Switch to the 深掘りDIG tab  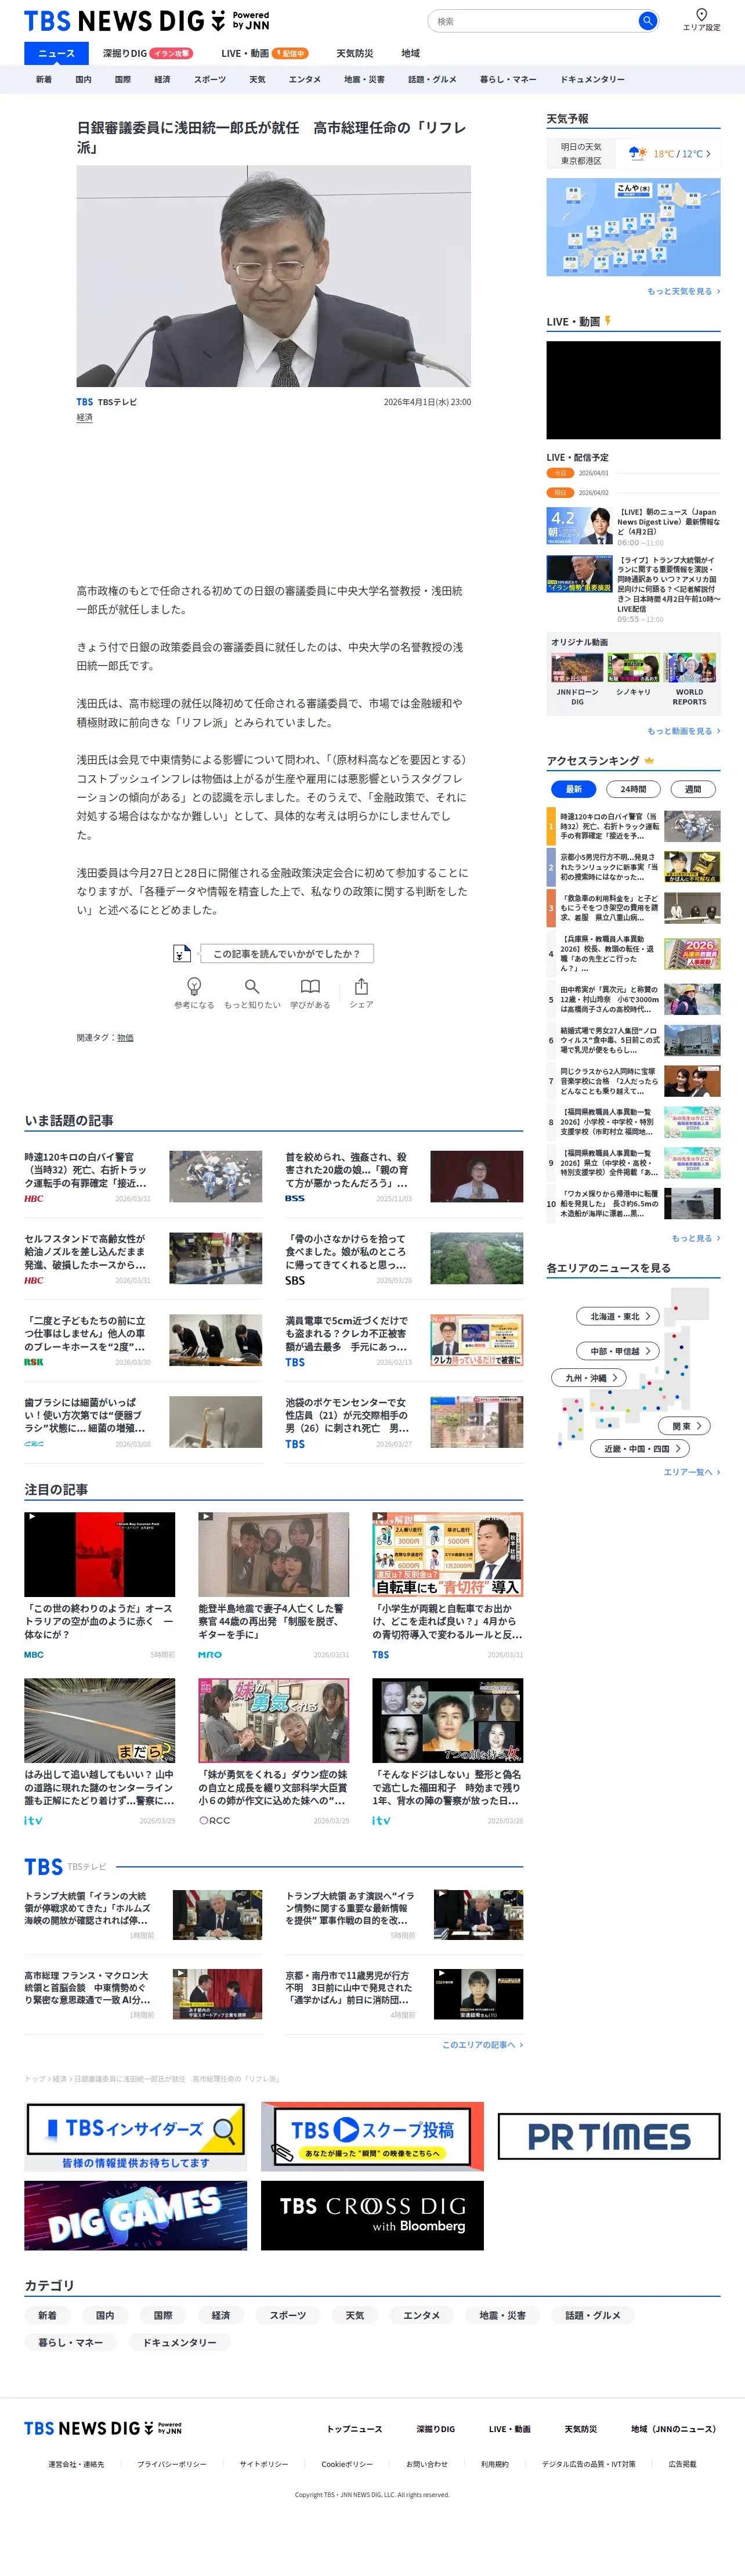point(148,53)
